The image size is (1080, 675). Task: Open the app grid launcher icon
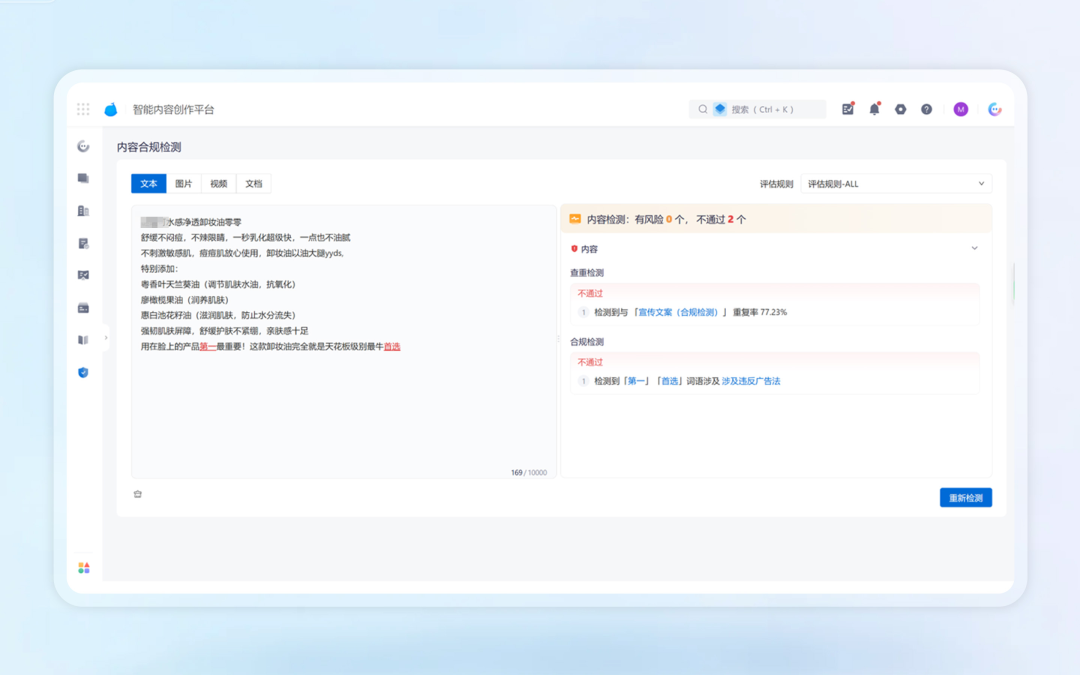pos(83,109)
